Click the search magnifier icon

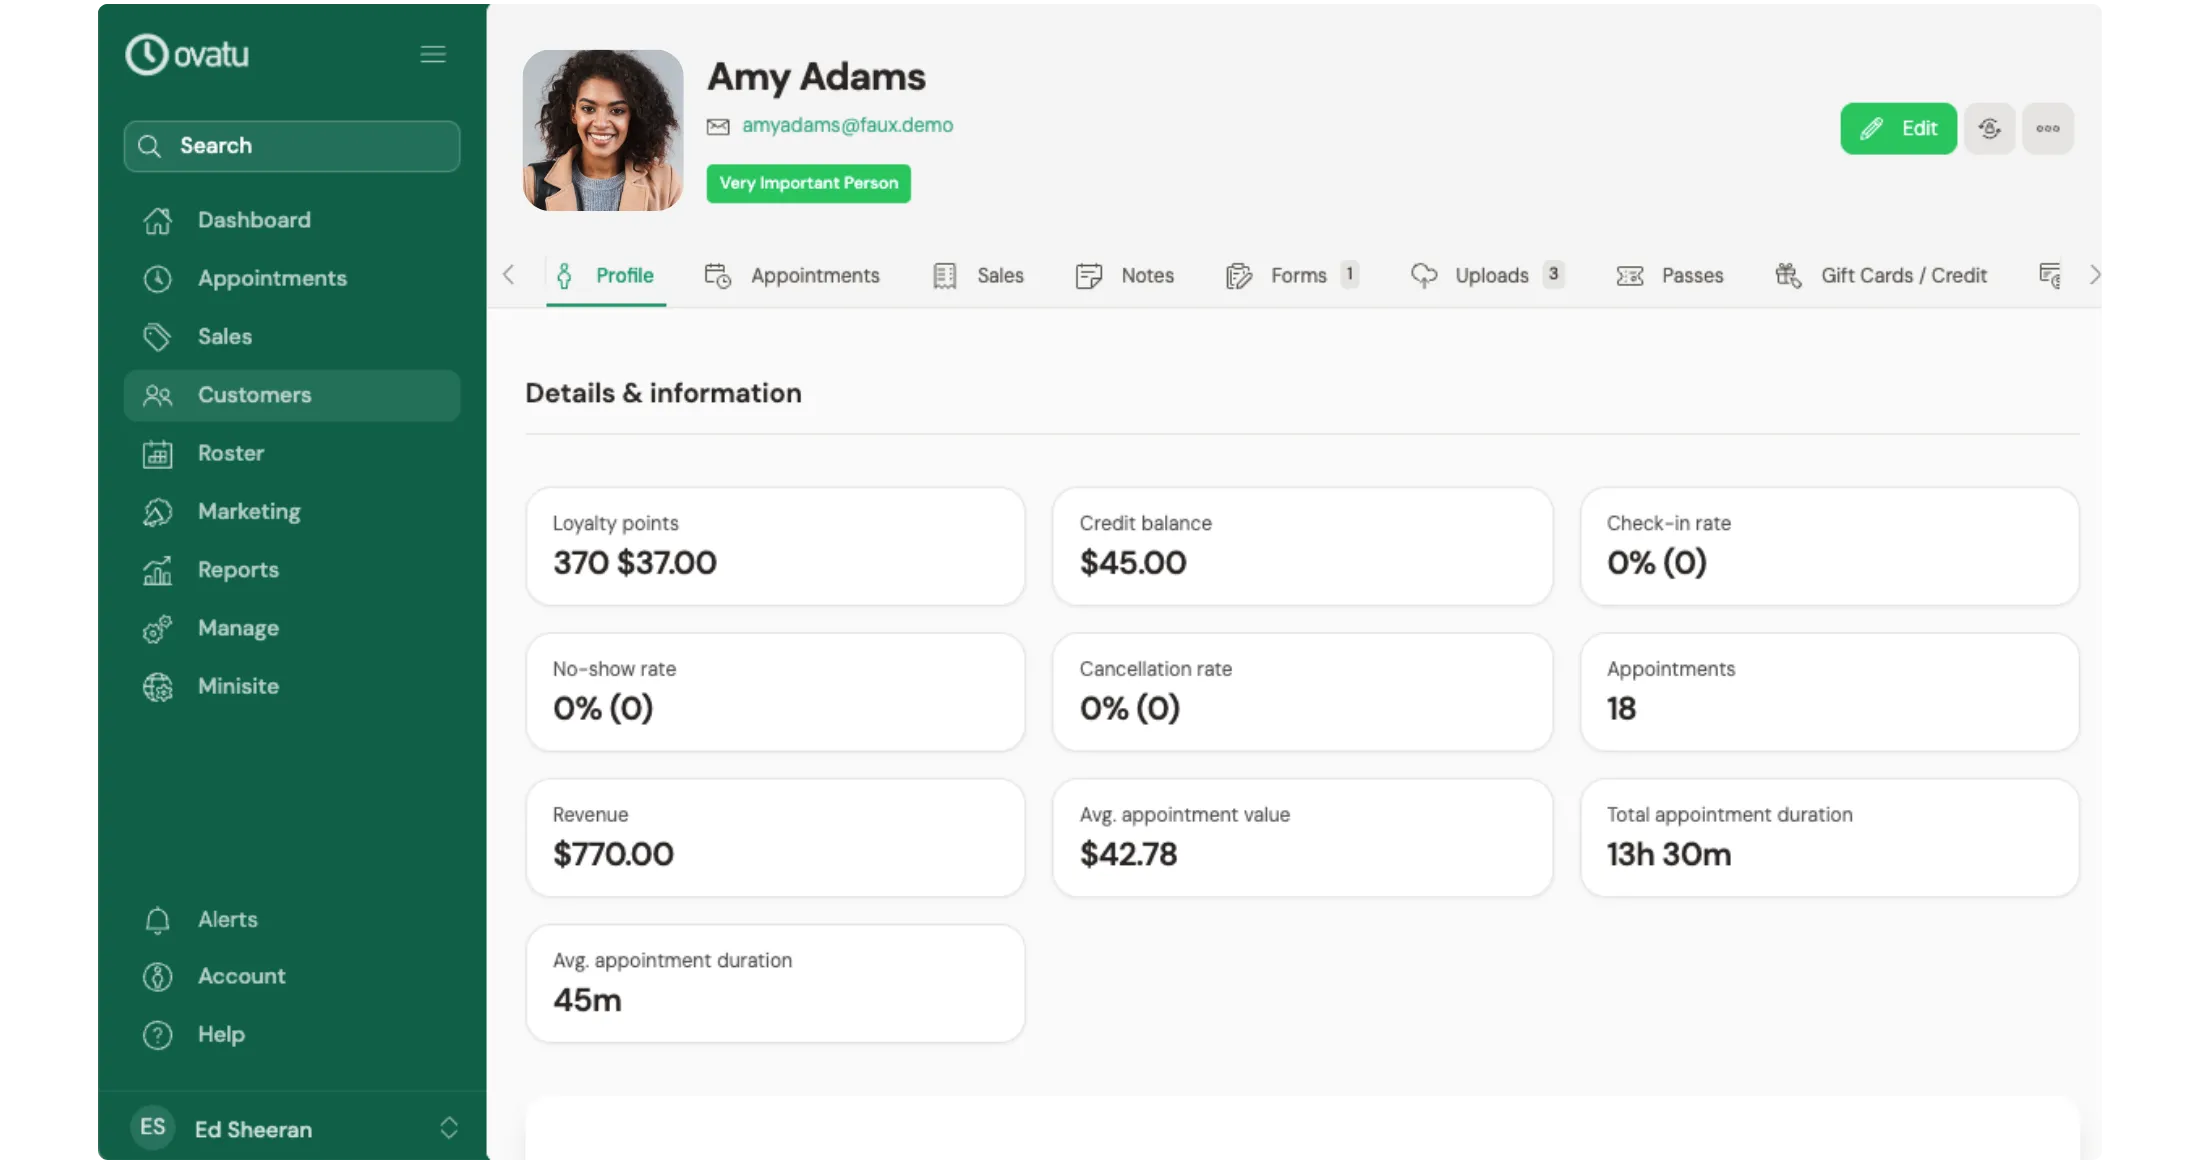[x=150, y=146]
